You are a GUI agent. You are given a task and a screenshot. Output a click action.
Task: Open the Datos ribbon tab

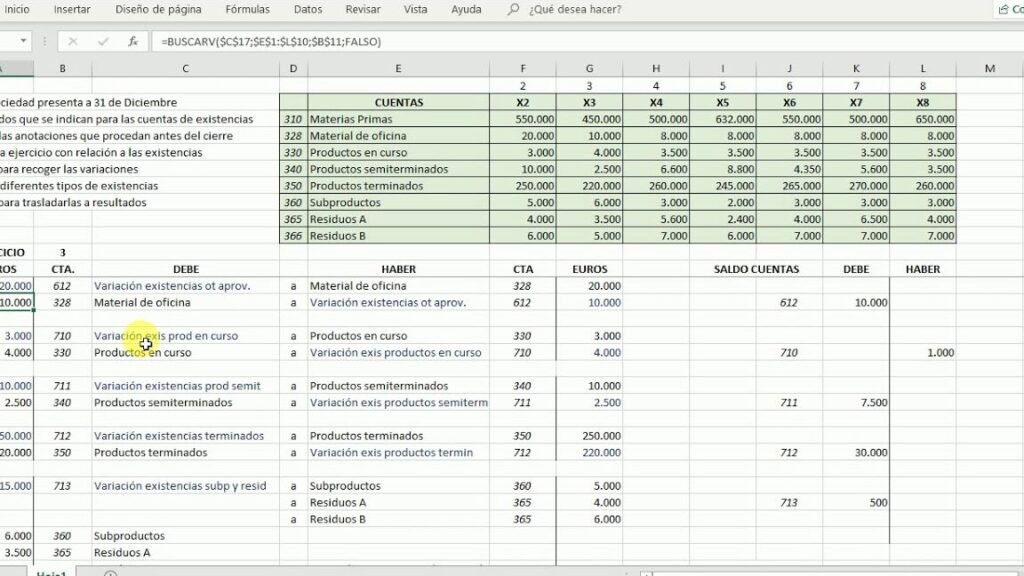(x=308, y=9)
